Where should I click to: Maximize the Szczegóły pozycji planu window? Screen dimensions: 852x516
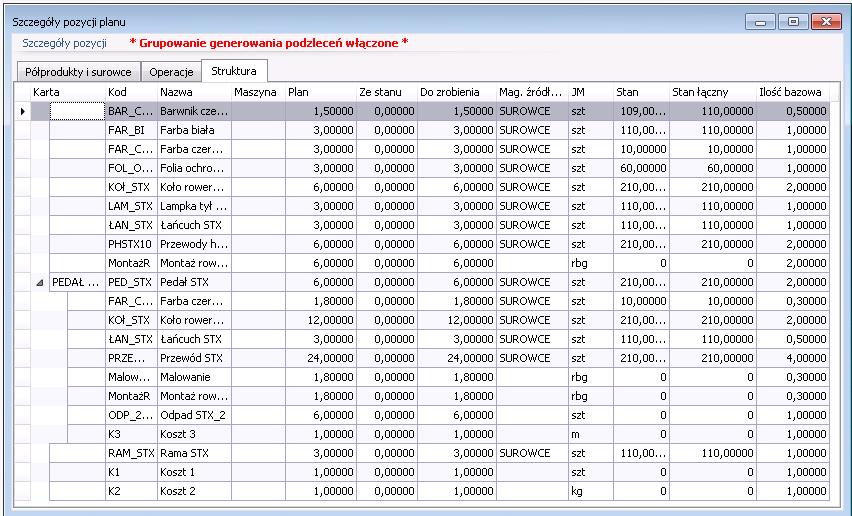click(793, 22)
